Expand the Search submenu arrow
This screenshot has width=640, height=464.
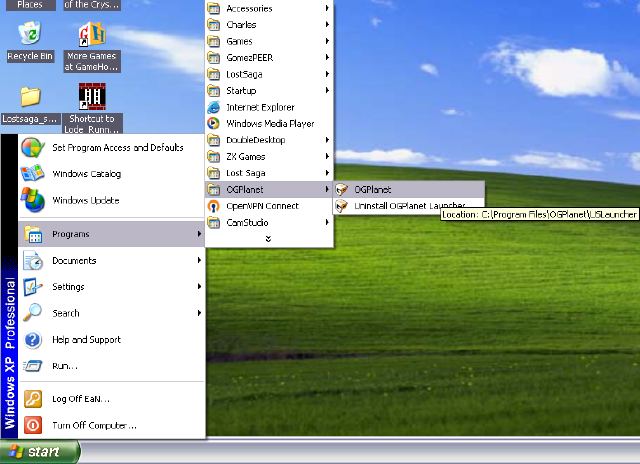coord(199,313)
